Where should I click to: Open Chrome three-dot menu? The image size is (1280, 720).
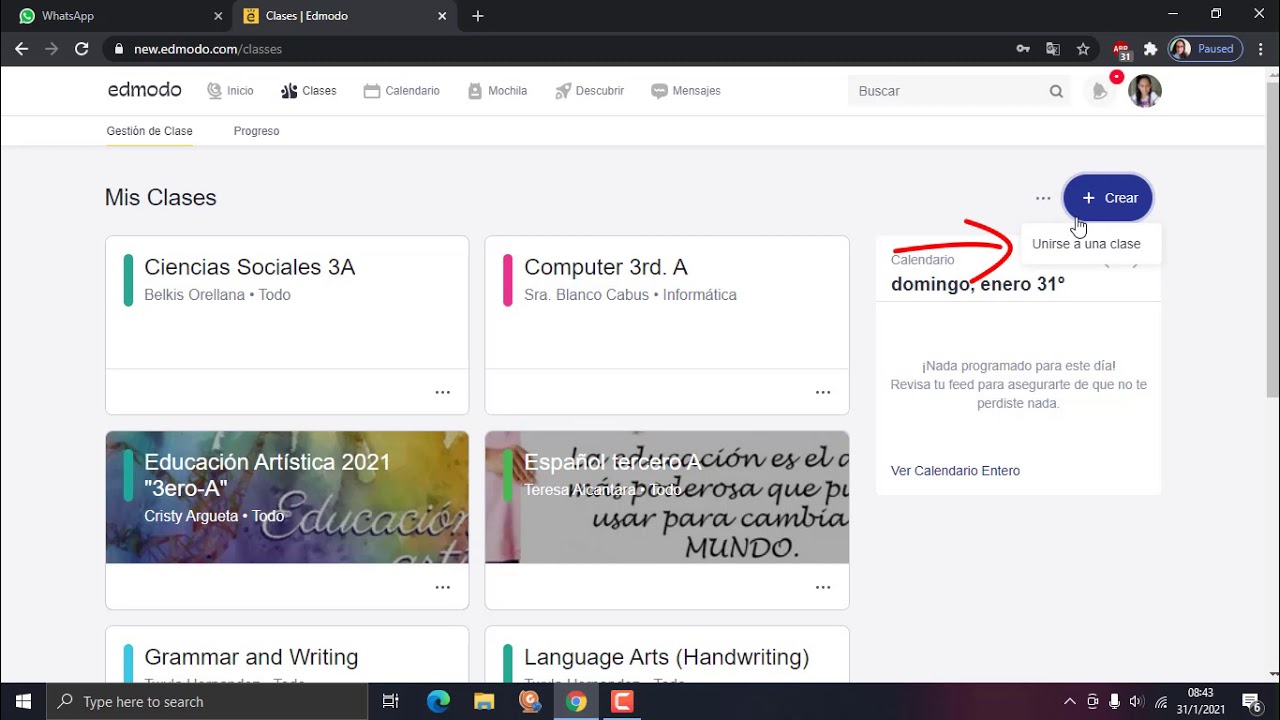coord(1260,49)
